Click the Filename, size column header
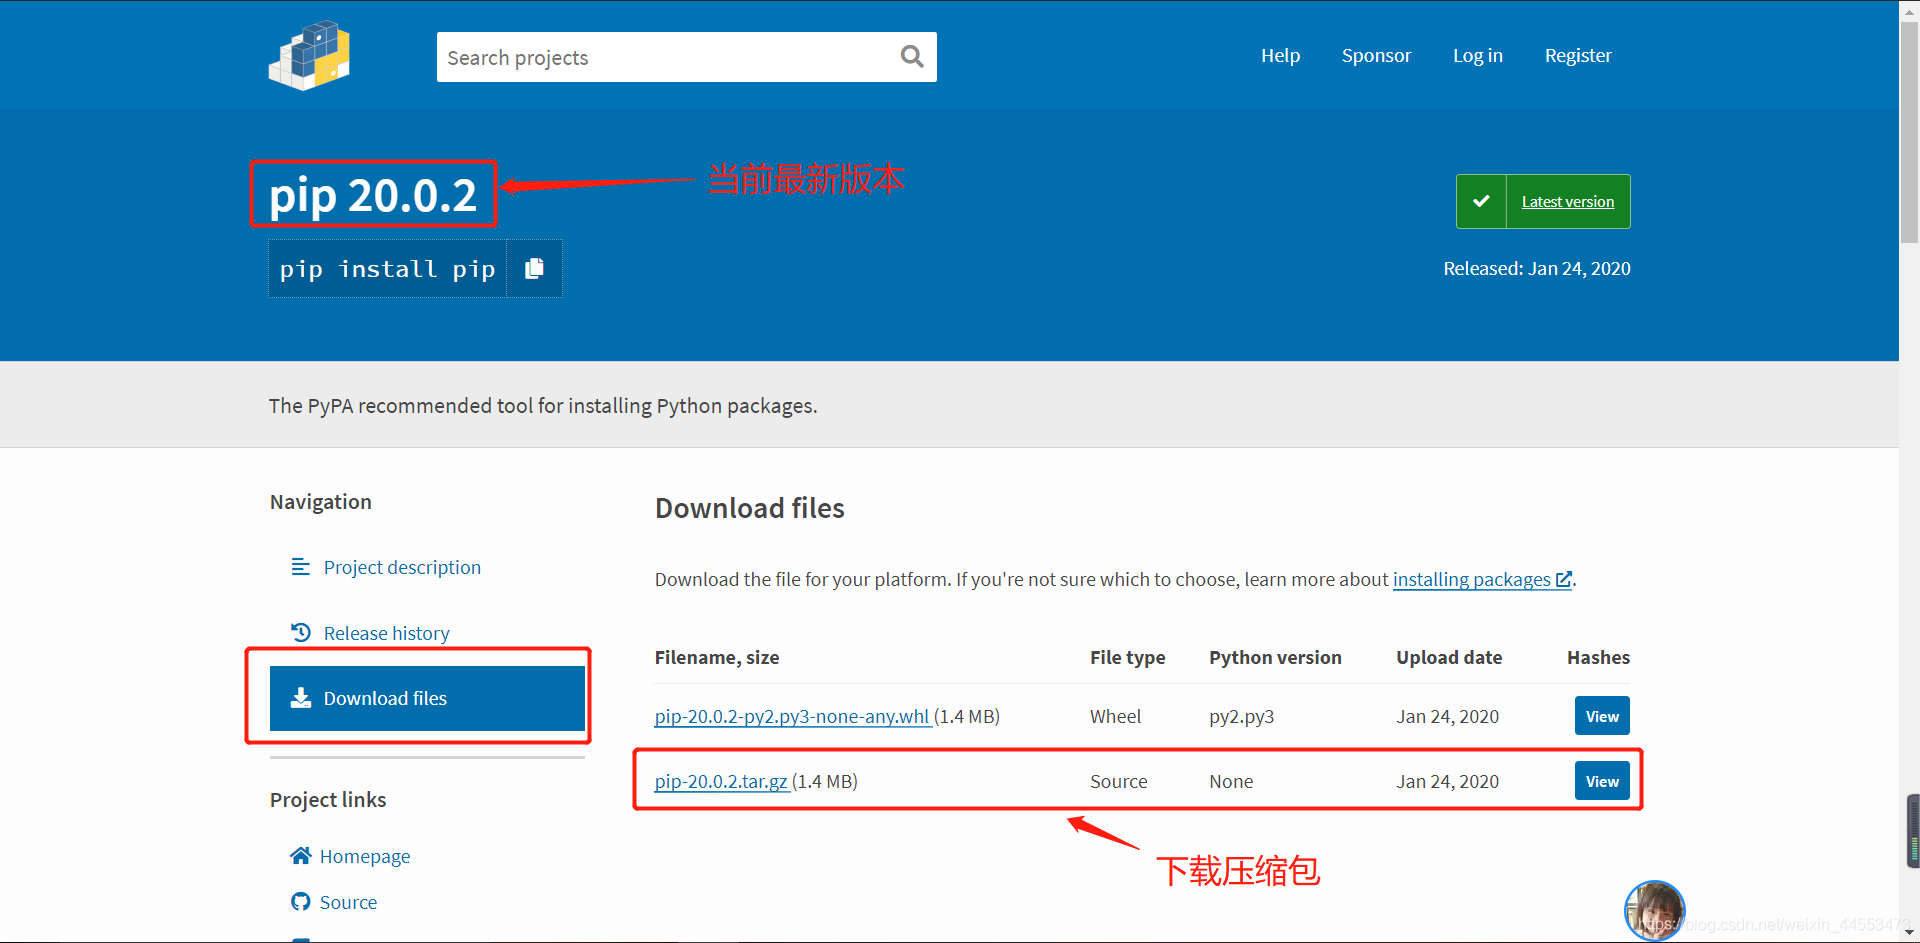1920x943 pixels. (x=716, y=657)
